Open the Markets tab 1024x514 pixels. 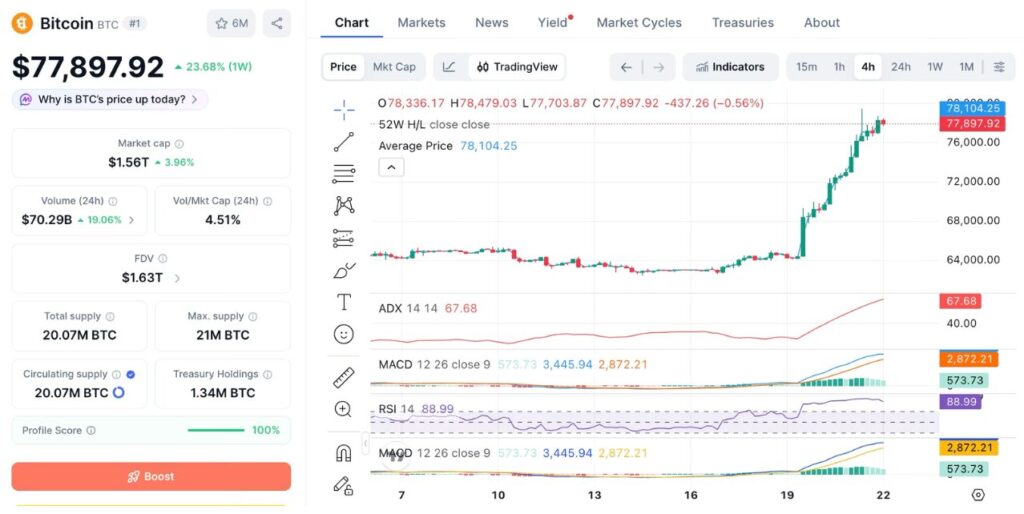(x=421, y=22)
